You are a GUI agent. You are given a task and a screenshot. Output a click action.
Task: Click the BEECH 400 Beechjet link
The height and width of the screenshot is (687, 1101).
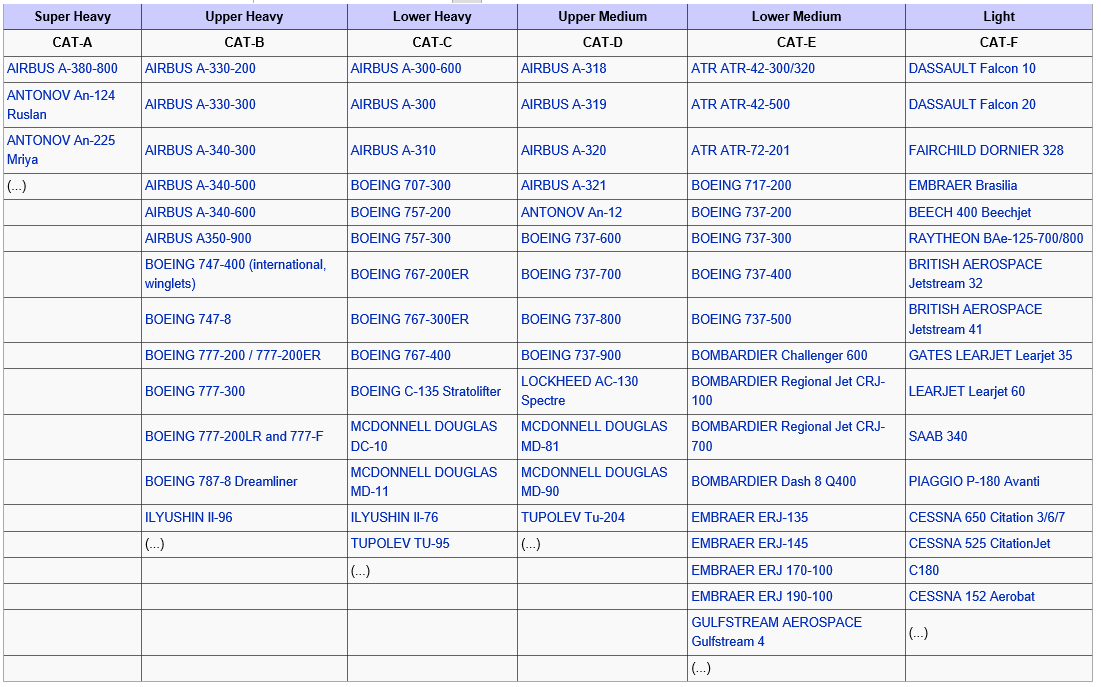point(970,212)
